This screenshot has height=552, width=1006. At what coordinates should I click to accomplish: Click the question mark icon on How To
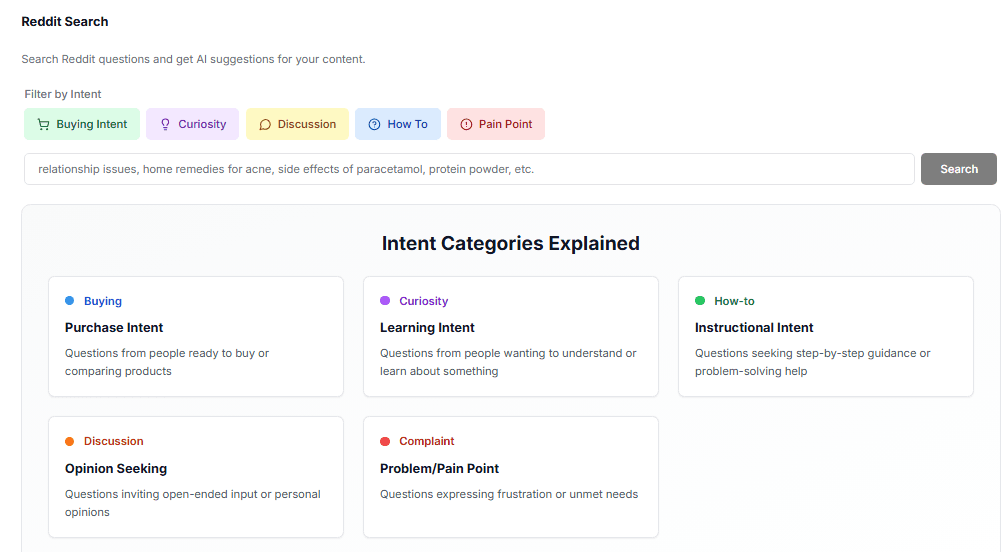tap(374, 125)
